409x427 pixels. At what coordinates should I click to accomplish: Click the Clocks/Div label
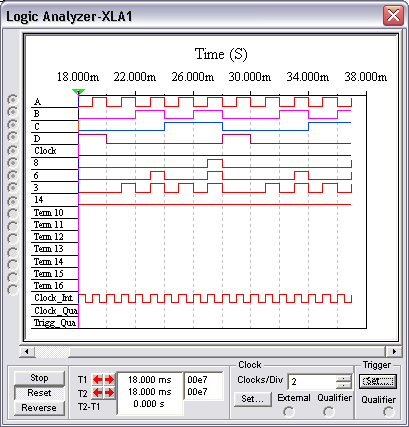(x=260, y=380)
